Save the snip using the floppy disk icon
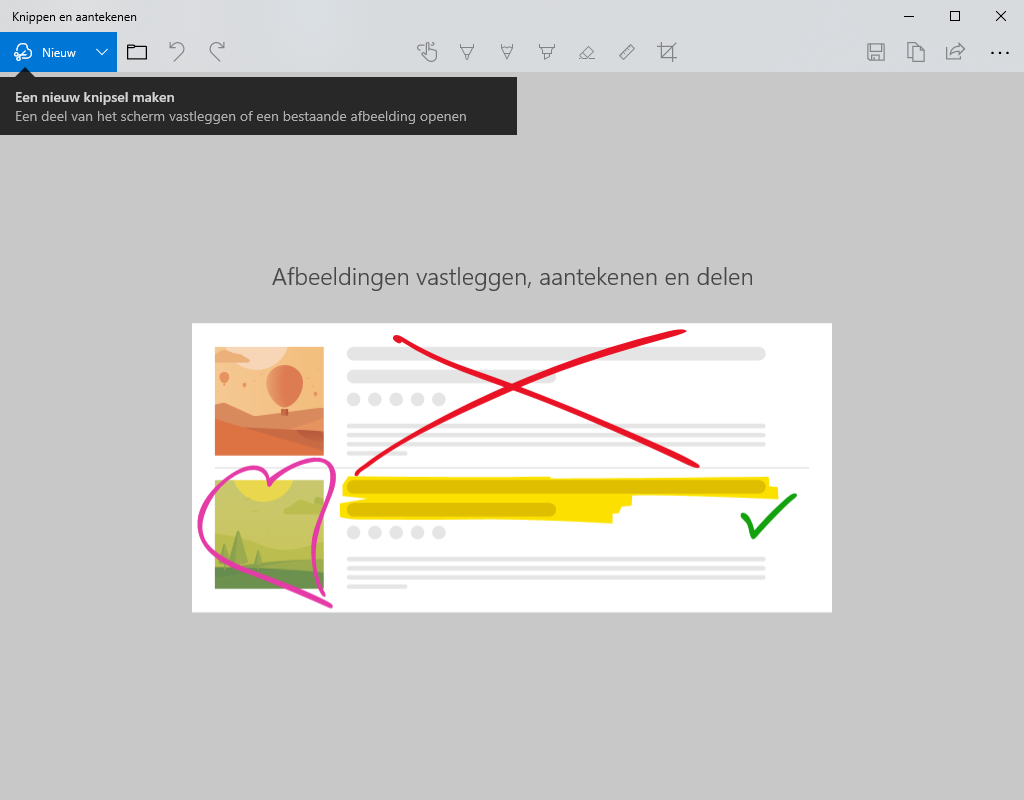Screen dimensions: 1024x800 [876, 52]
